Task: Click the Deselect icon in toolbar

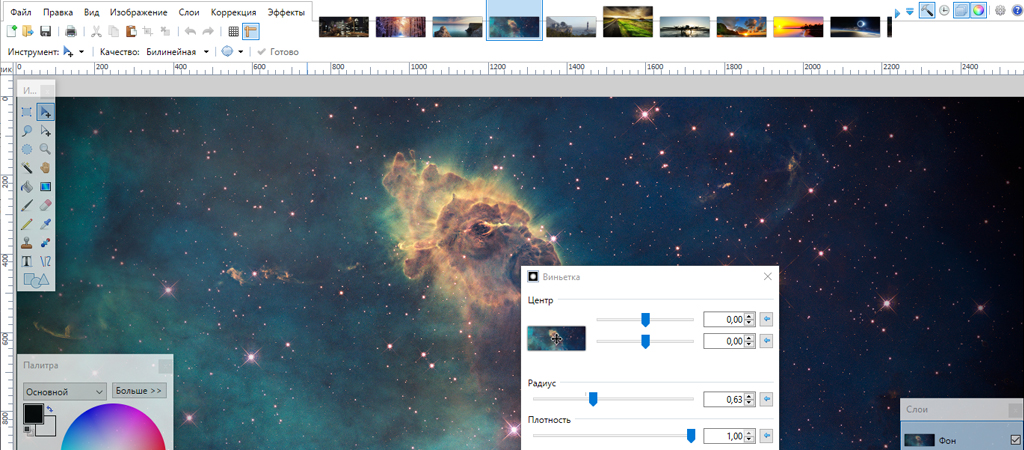Action: [165, 31]
